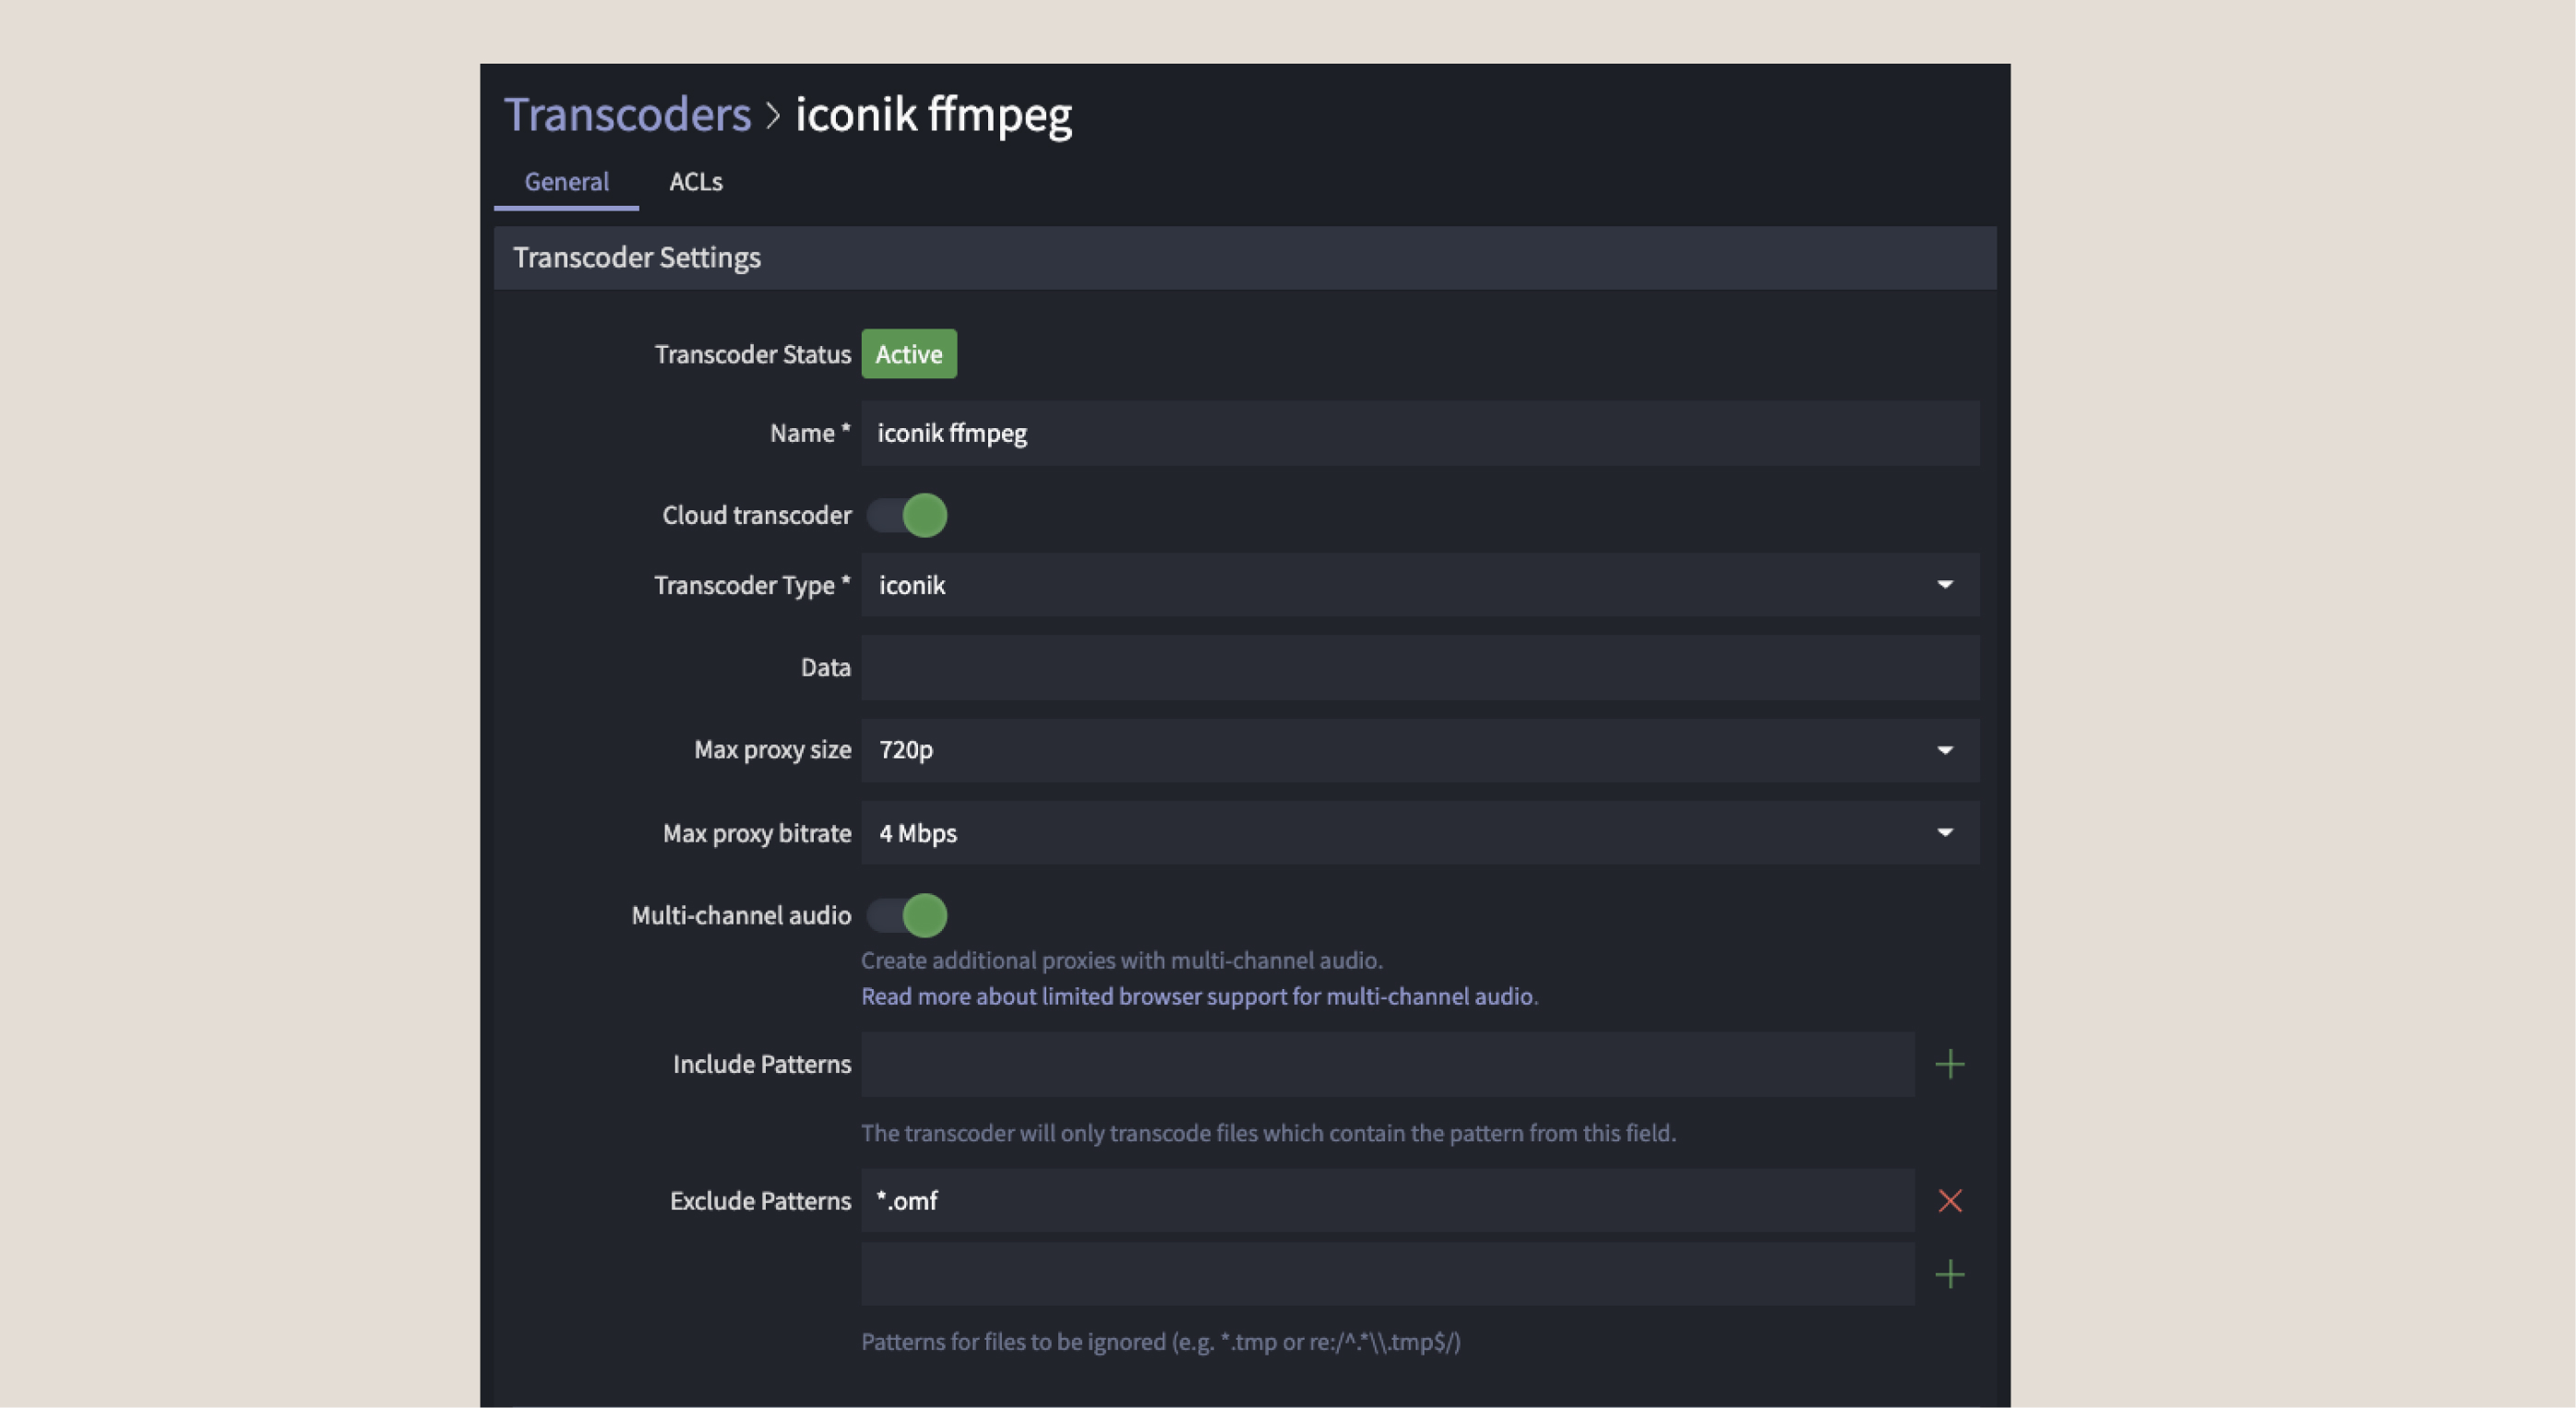Disable the Cloud transcoder switch
The width and height of the screenshot is (2576, 1408).
(907, 515)
